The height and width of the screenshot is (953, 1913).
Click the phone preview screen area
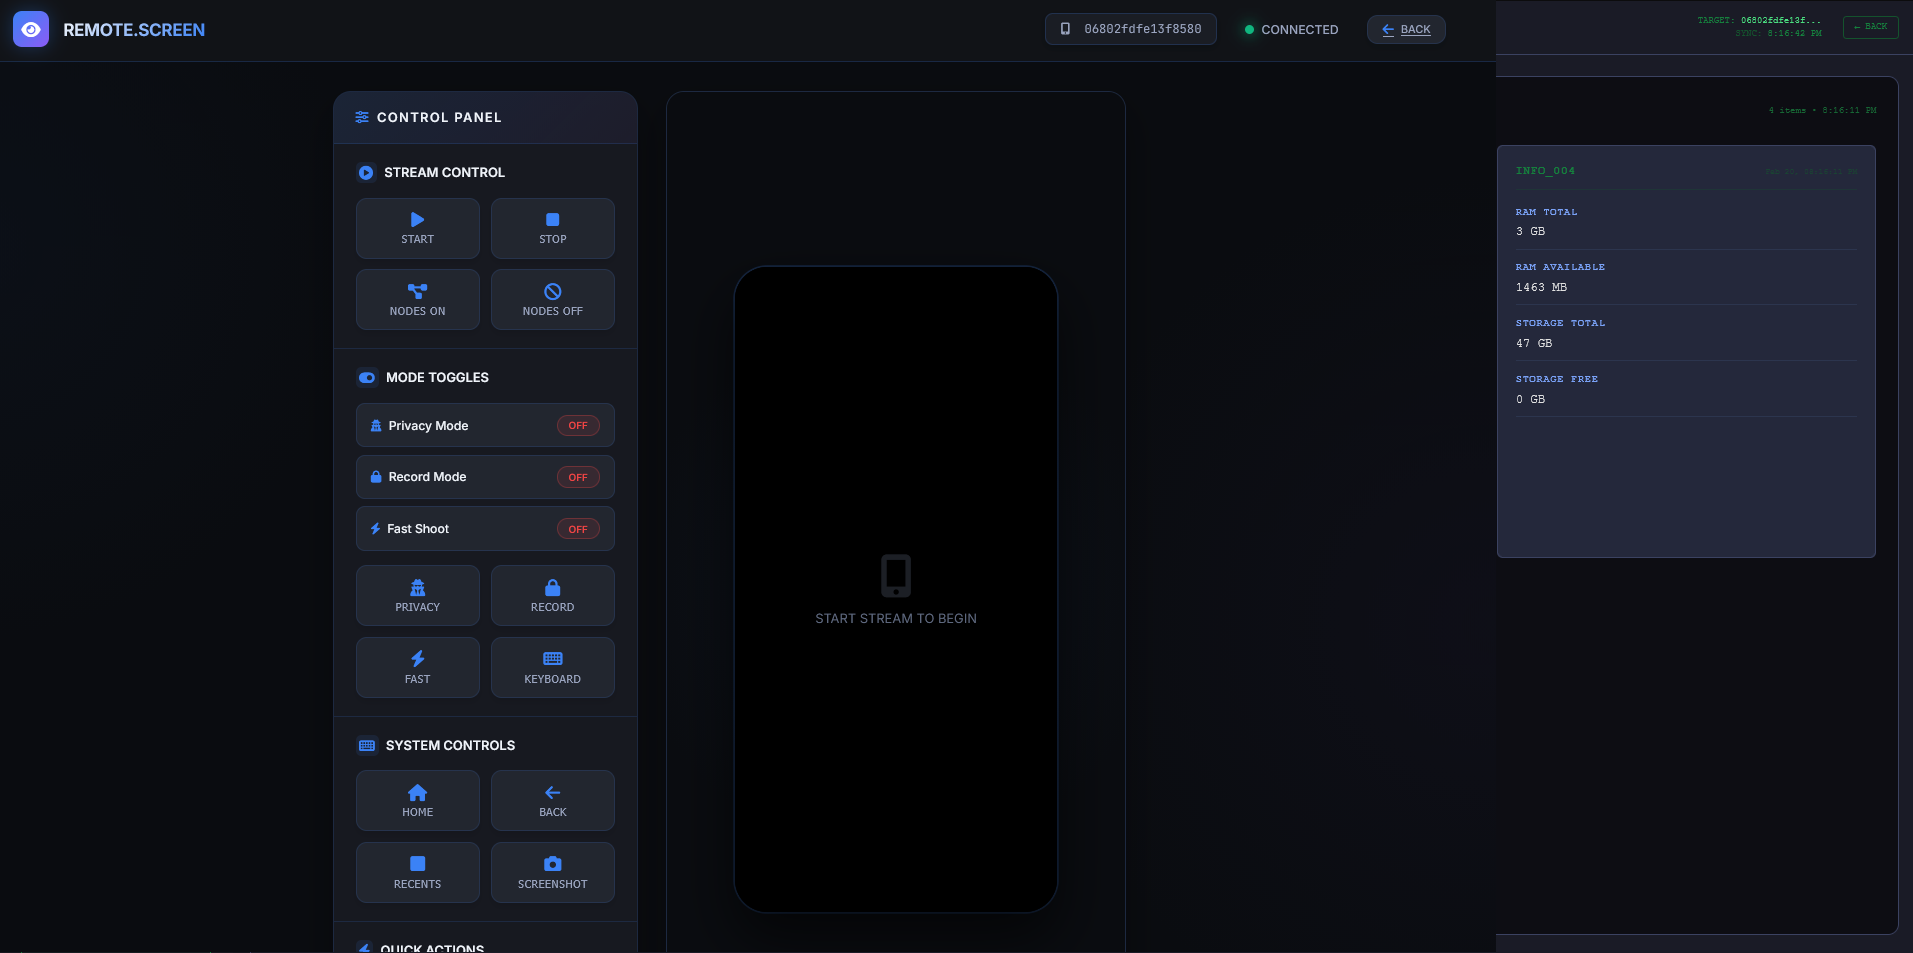pos(895,589)
